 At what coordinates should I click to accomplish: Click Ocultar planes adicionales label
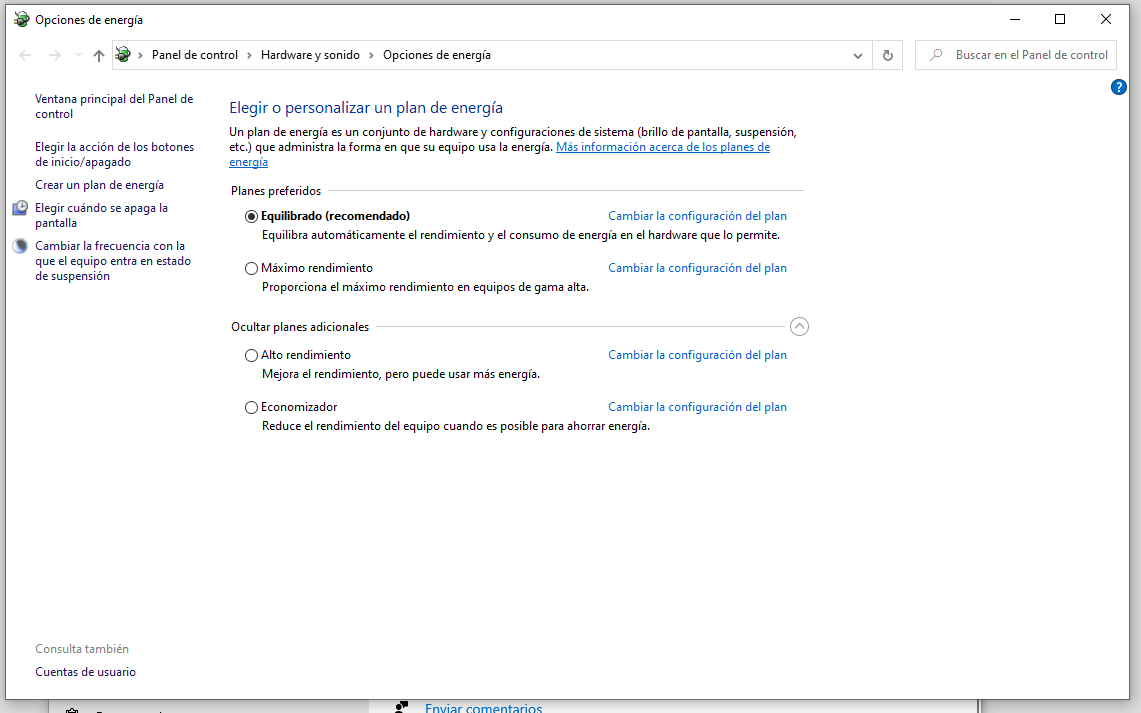pyautogui.click(x=300, y=327)
